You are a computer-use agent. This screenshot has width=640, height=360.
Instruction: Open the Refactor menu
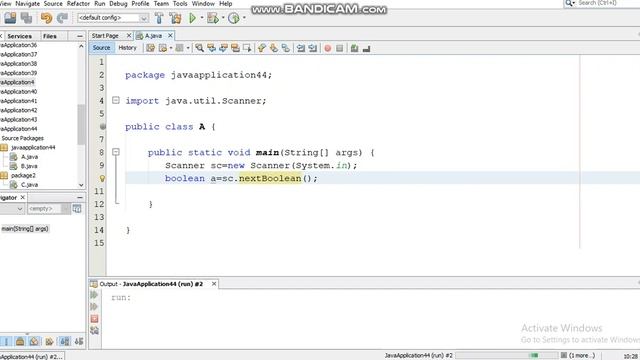[78, 4]
